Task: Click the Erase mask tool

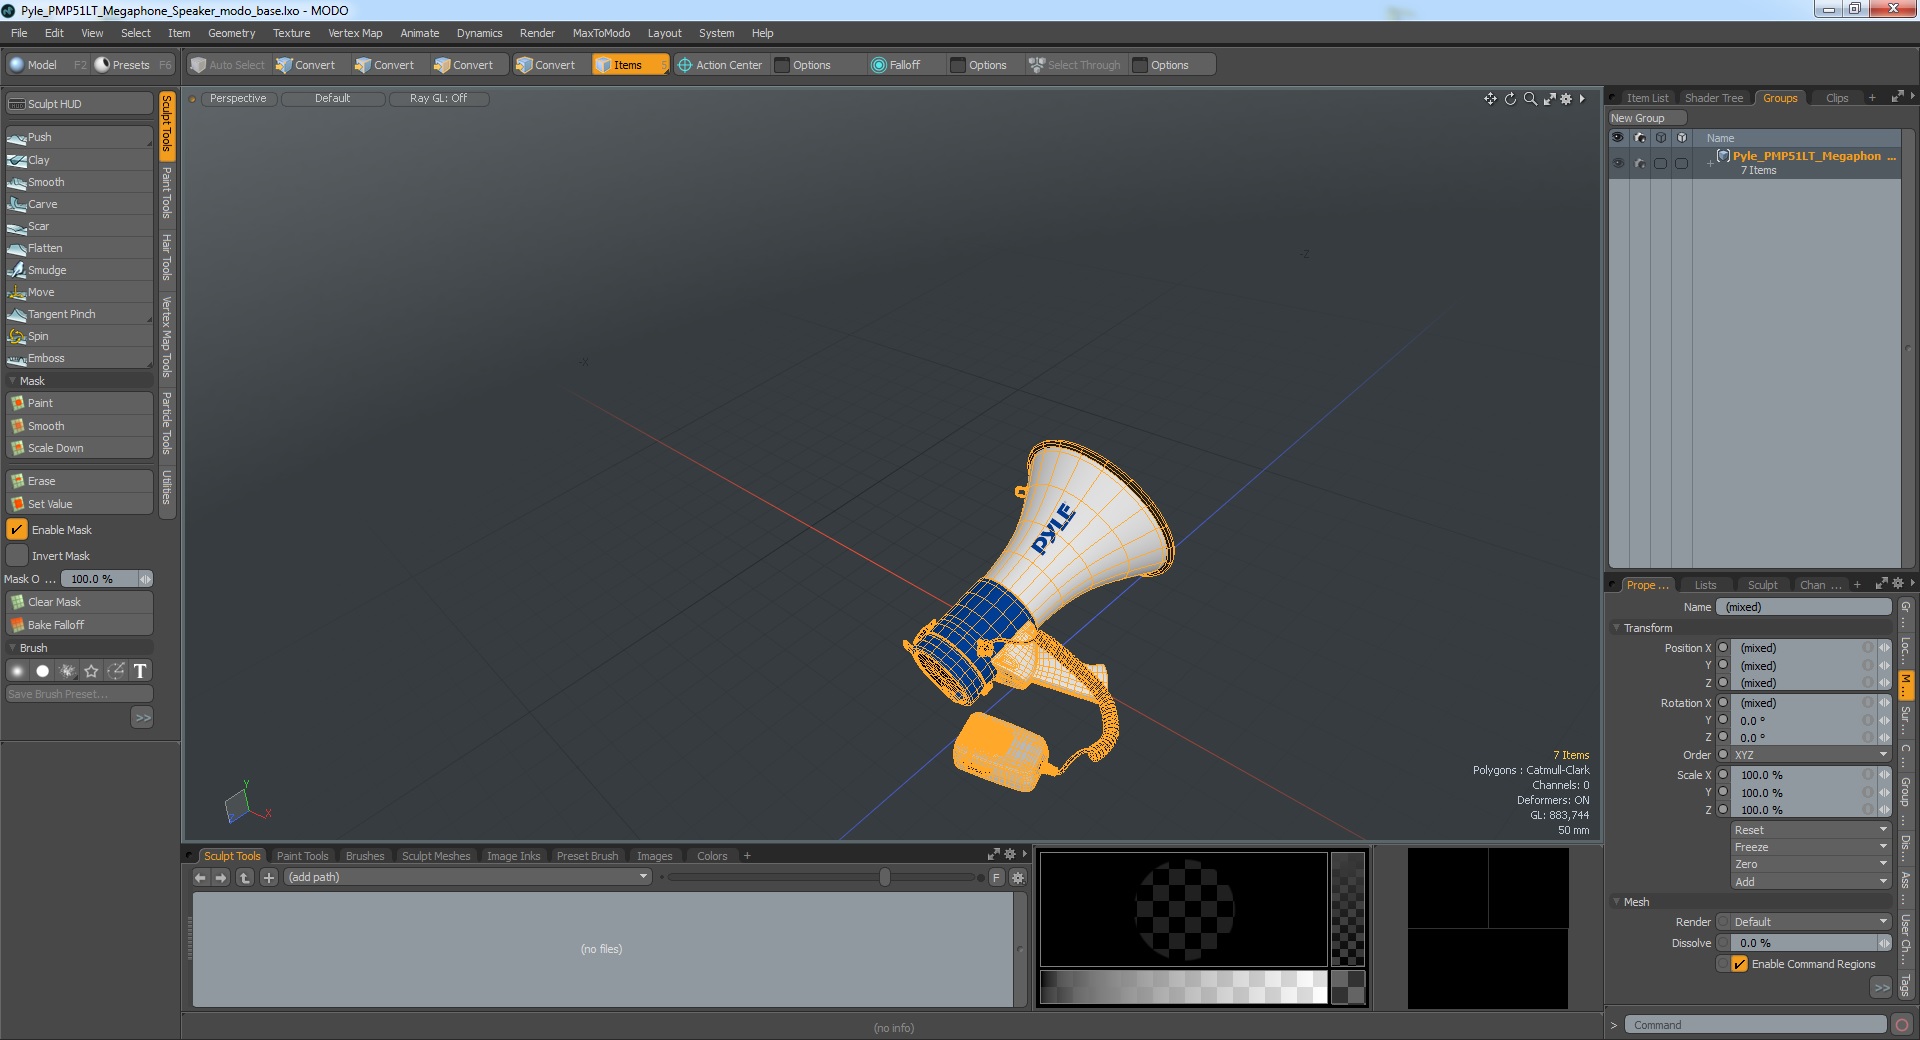Action: pyautogui.click(x=79, y=481)
